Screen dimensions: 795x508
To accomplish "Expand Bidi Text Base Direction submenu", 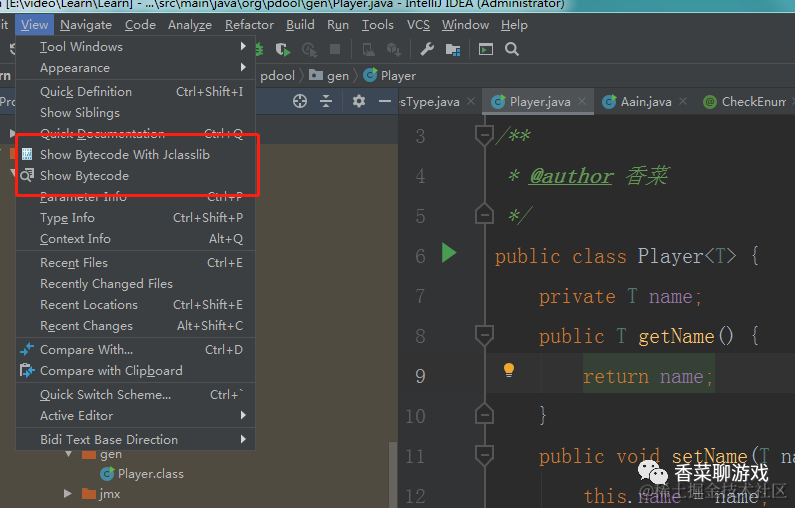I will click(135, 440).
